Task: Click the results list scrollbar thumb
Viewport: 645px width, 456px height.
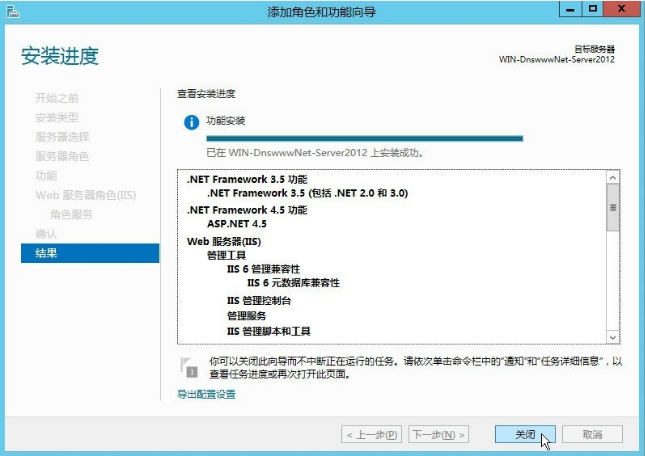Action: (x=613, y=207)
